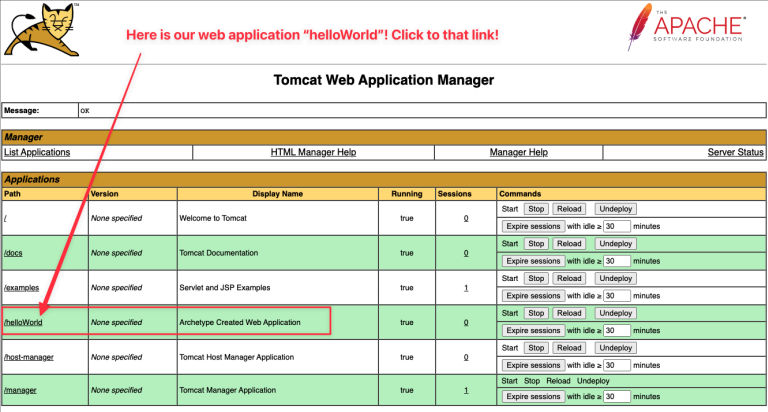View sessions count for Servlet and JSP Examples

[466, 288]
